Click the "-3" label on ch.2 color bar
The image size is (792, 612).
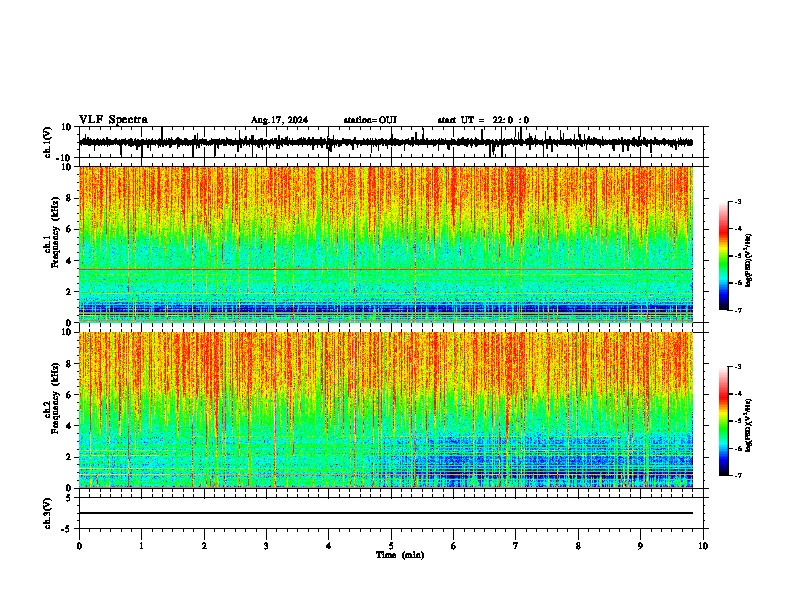(x=737, y=367)
